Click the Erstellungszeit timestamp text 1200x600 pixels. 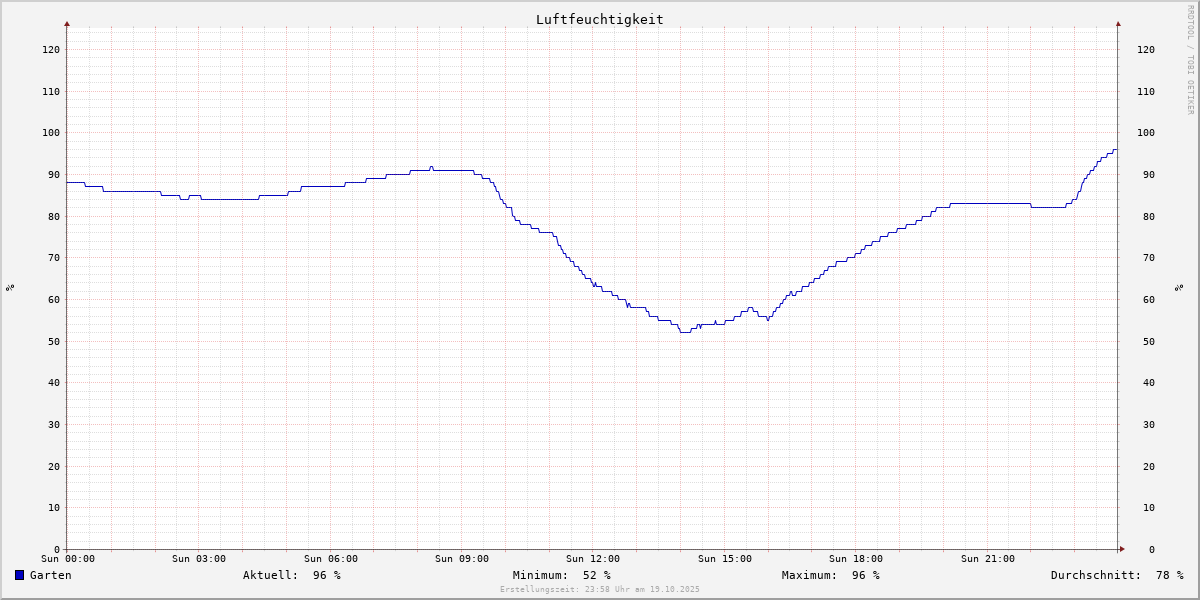[599, 590]
